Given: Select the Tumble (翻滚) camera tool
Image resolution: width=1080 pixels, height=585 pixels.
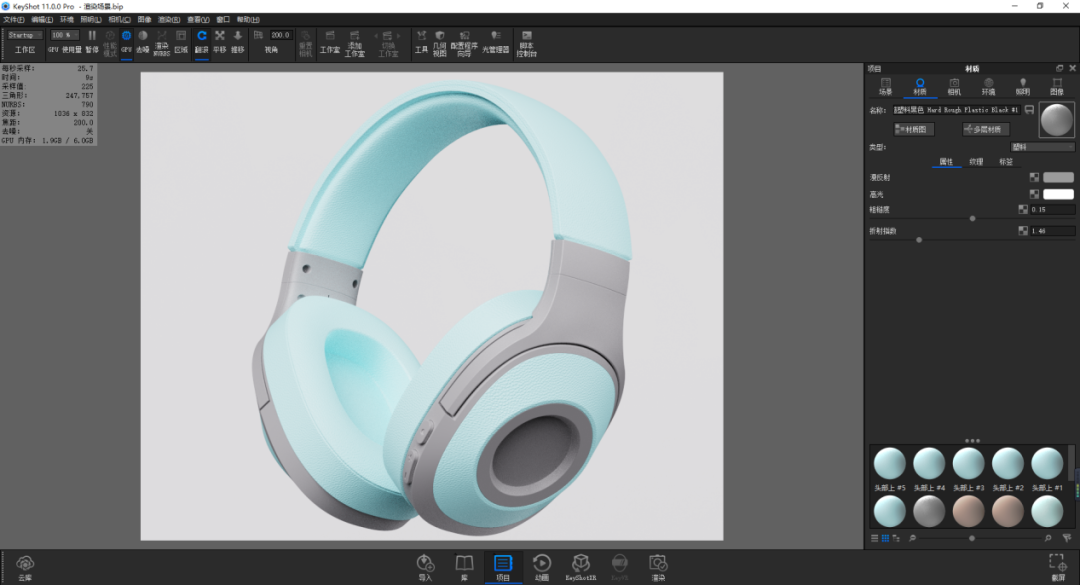Looking at the screenshot, I should 202,42.
